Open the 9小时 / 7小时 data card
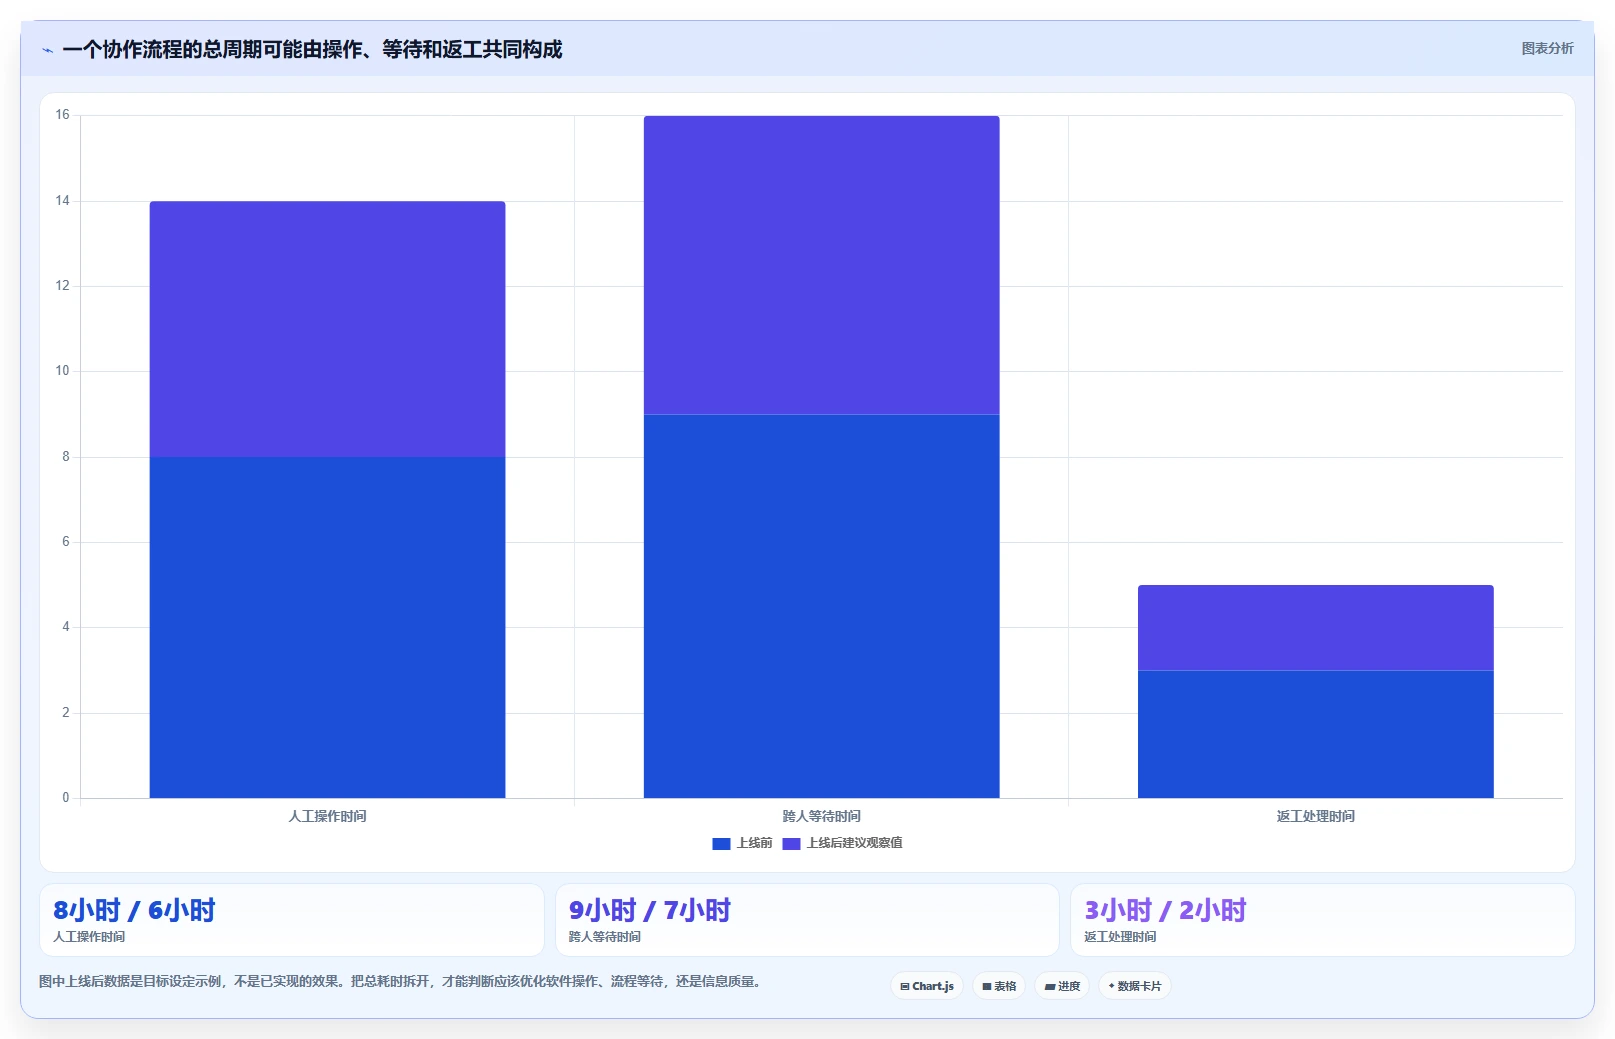Viewport: 1615px width, 1039px height. 807,920
